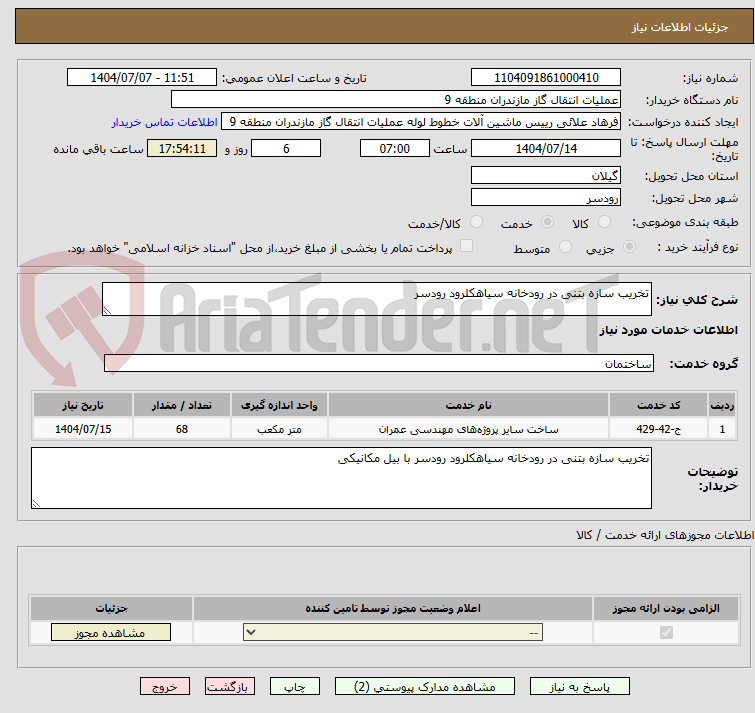Click the تعداد / مقدار column header
Viewport: 755px width, 713px height.
click(x=182, y=405)
